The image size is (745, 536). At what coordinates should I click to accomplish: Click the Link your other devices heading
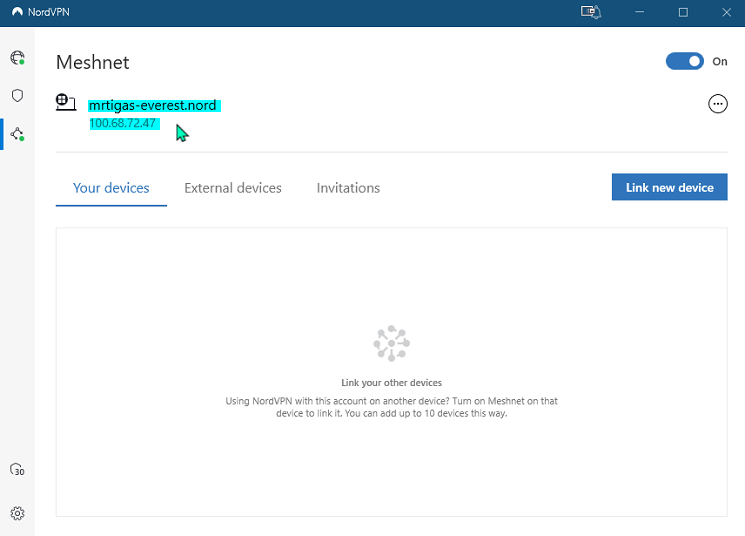(392, 383)
